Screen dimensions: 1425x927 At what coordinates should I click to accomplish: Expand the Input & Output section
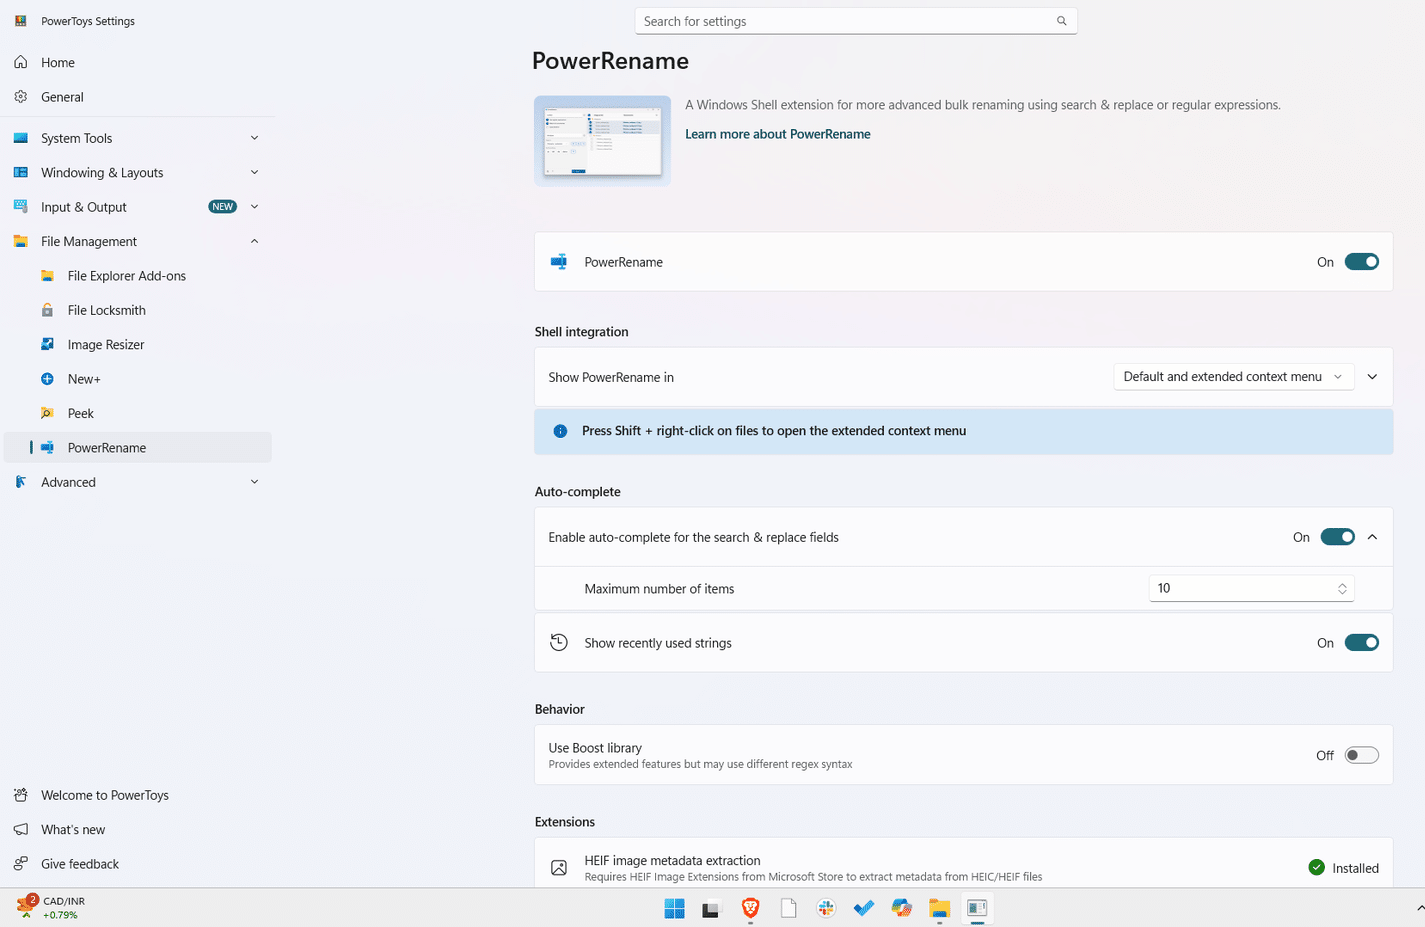[137, 207]
